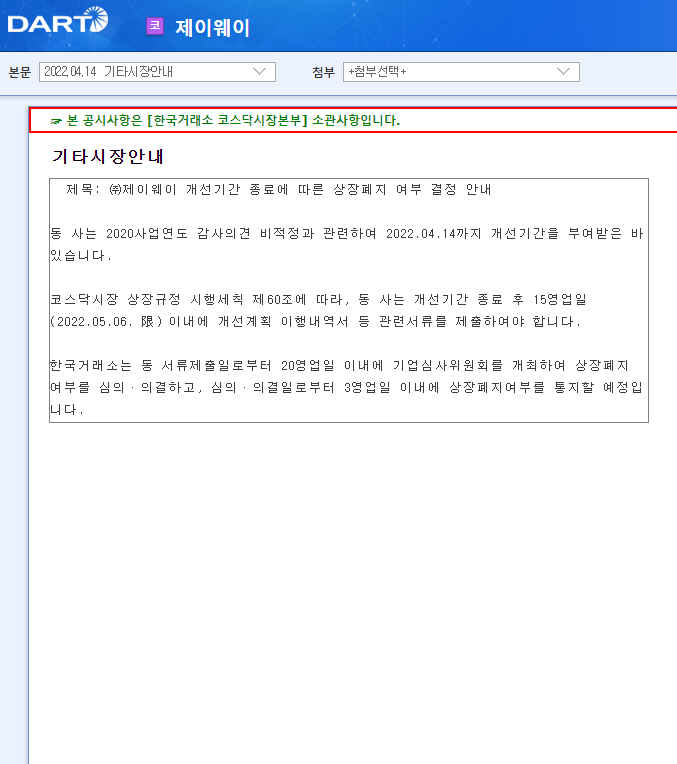This screenshot has width=677, height=764.
Task: Click the 첨부 dropdown chevron arrow
Action: (563, 72)
